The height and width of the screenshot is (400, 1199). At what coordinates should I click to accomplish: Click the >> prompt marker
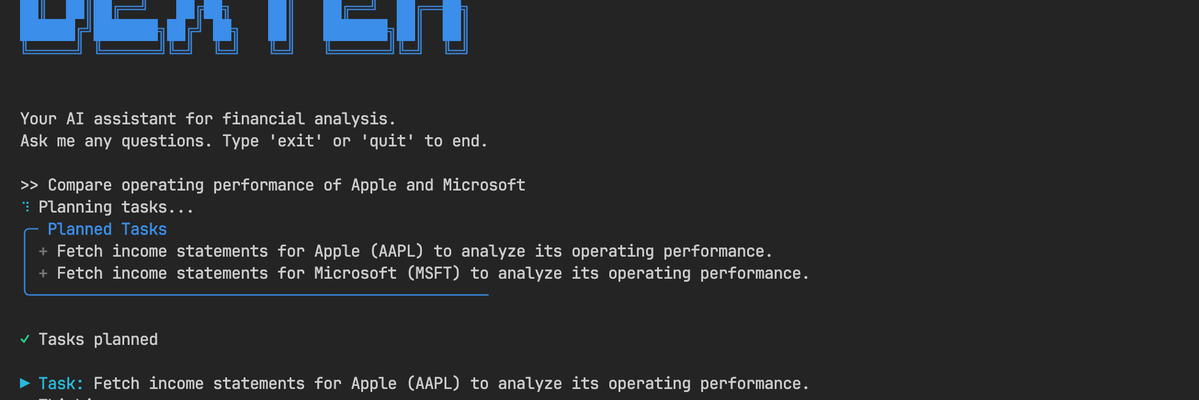30,185
